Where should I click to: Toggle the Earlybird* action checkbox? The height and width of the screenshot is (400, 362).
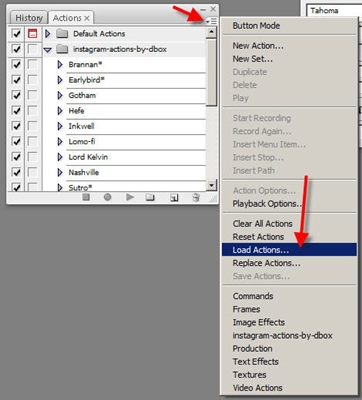tap(16, 80)
